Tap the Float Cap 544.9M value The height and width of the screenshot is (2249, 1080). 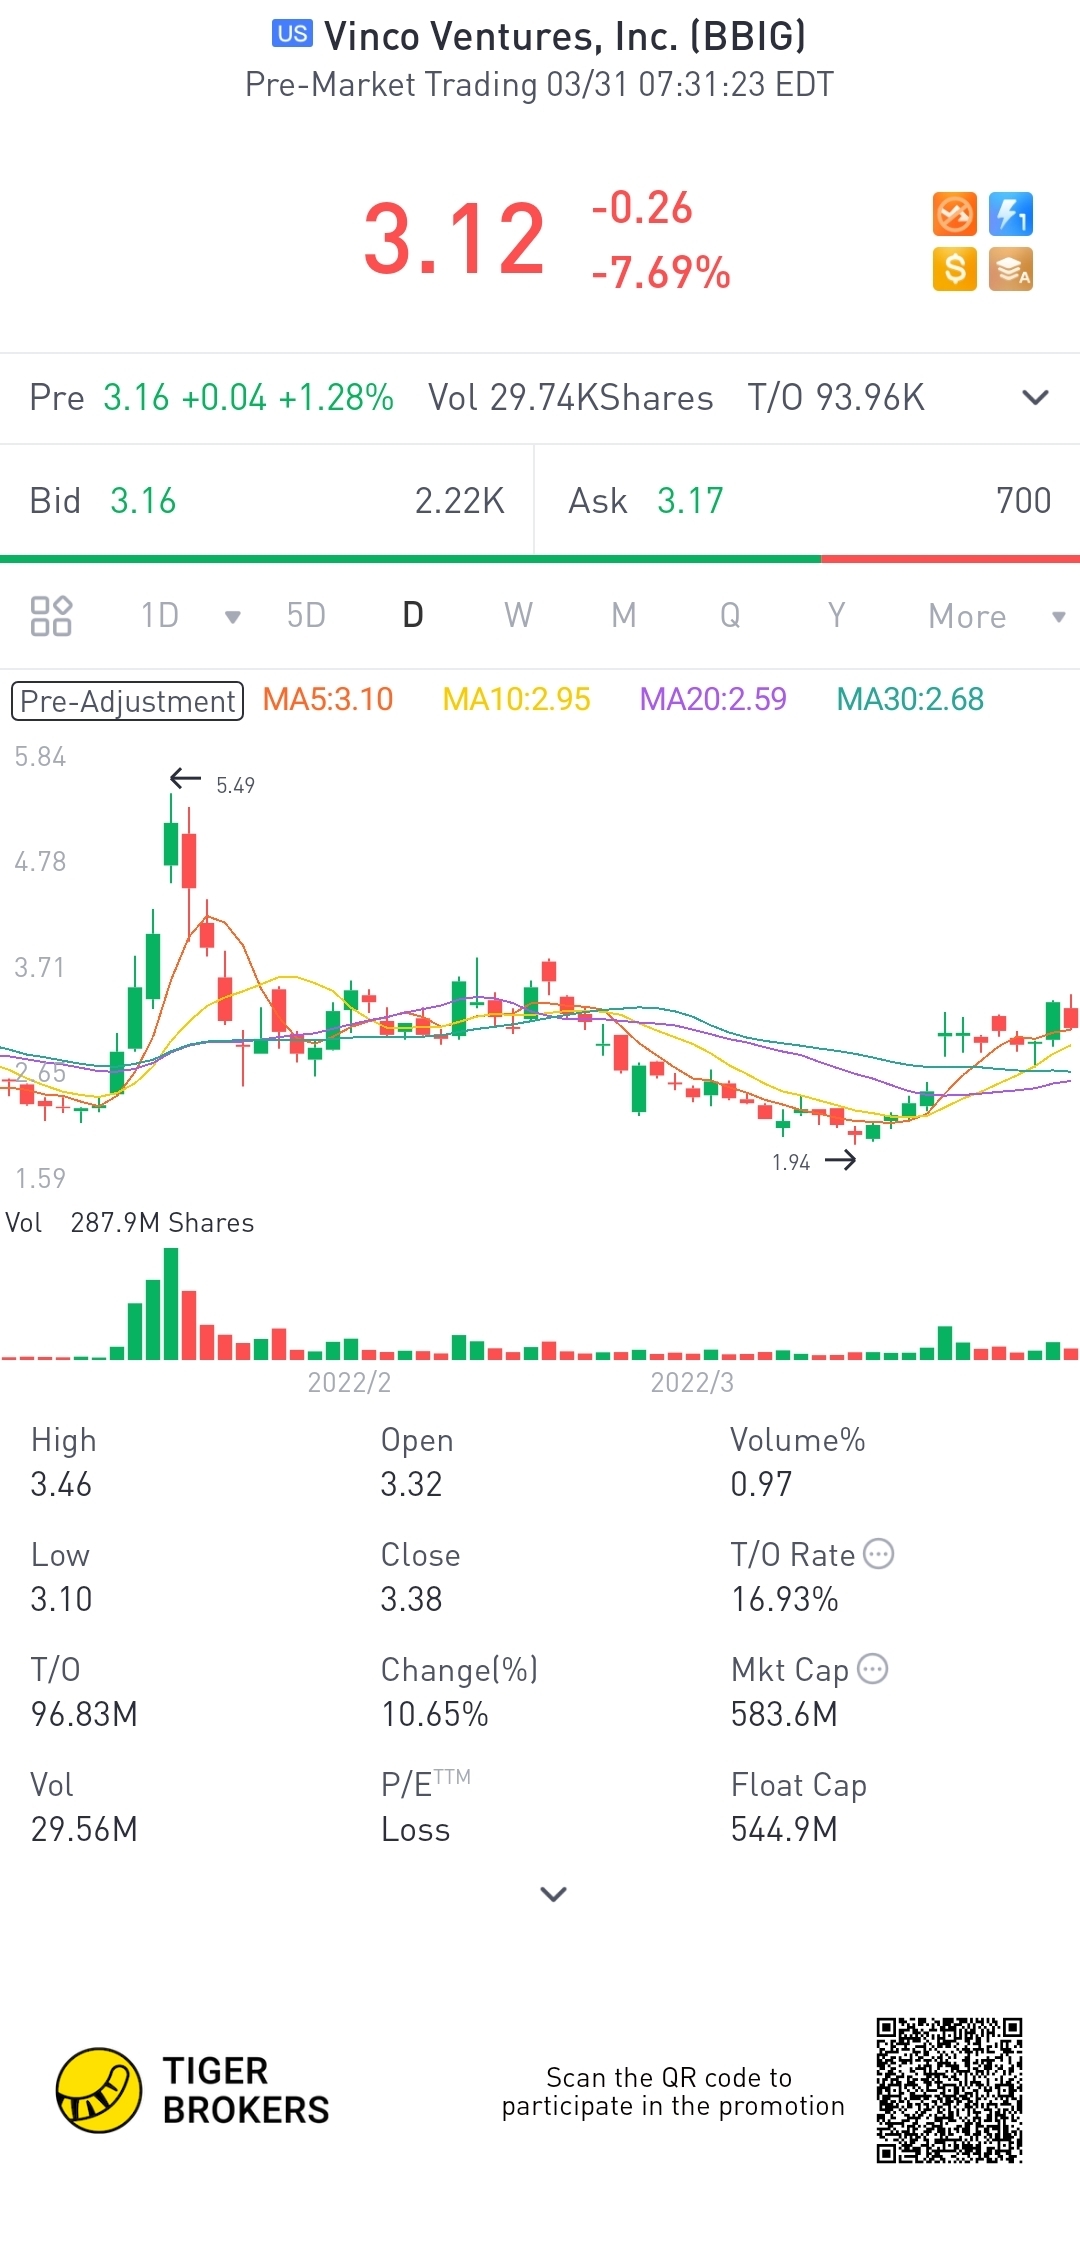pos(784,1829)
